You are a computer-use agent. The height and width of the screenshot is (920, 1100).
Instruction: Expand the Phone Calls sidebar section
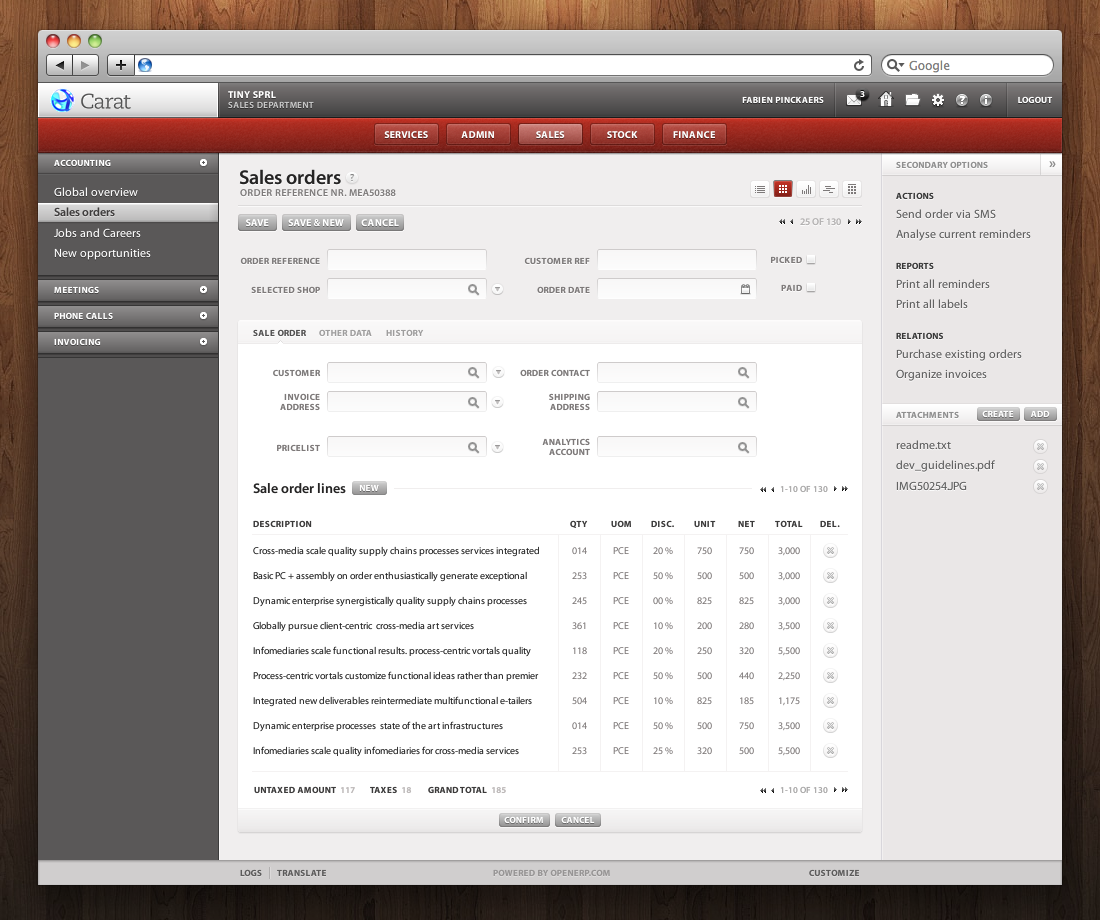point(203,316)
